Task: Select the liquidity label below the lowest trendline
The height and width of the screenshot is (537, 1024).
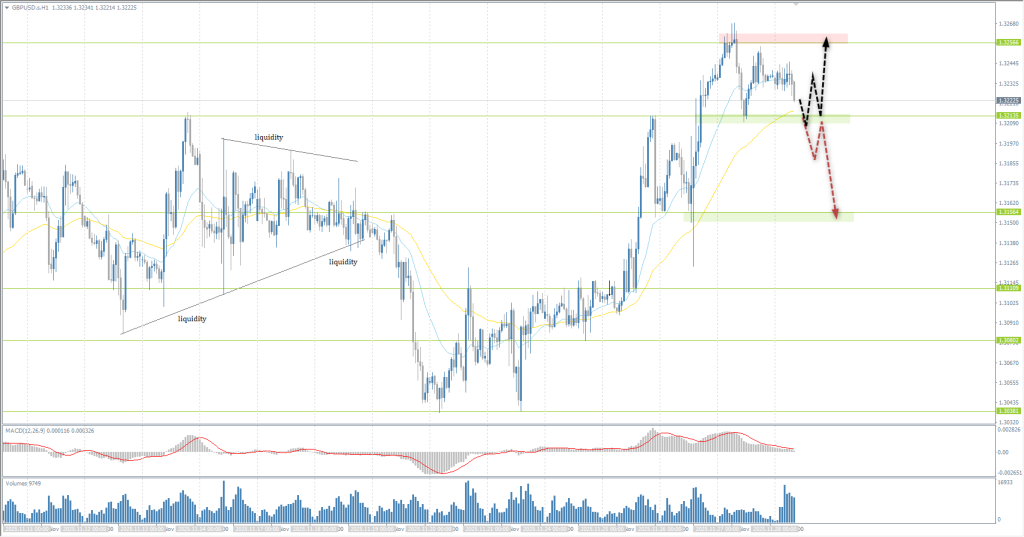Action: [x=192, y=319]
